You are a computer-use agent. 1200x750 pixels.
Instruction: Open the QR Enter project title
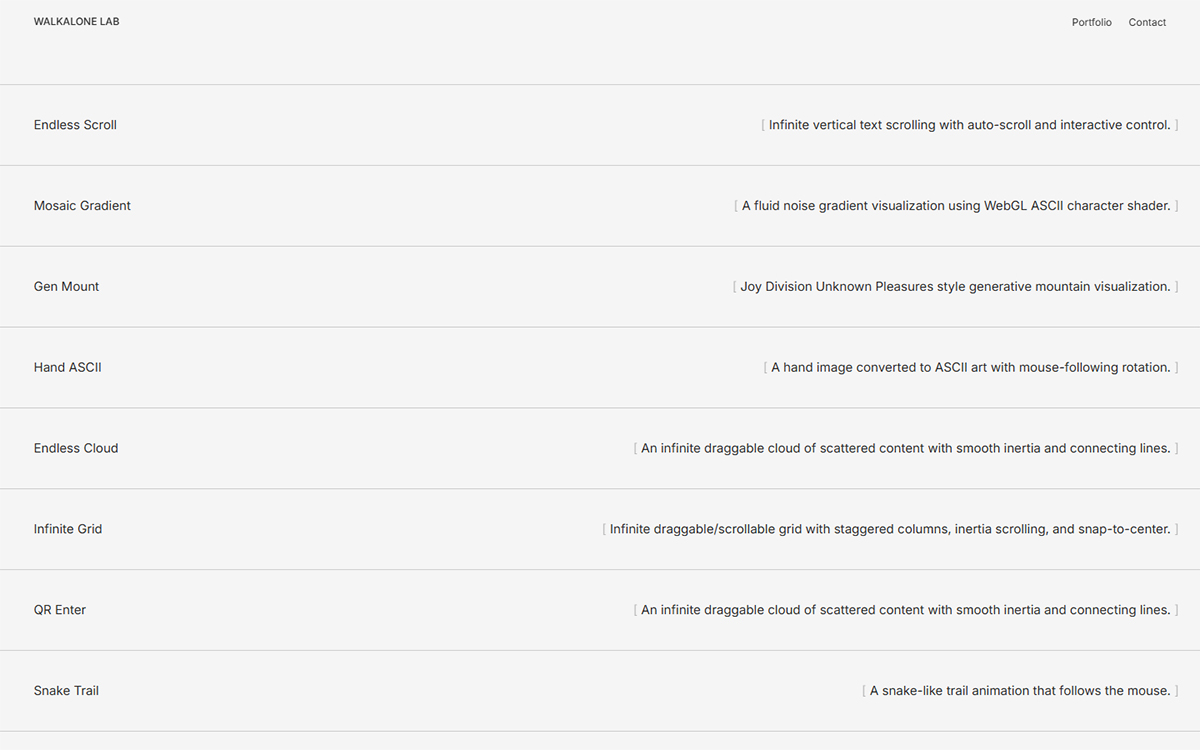tap(60, 610)
